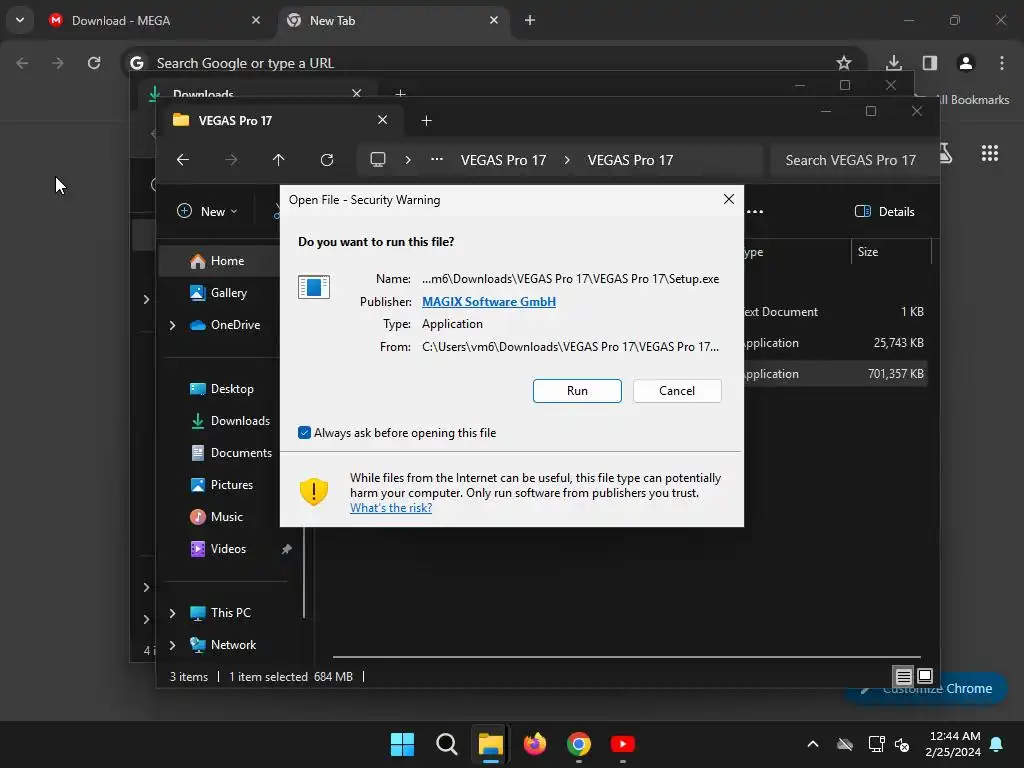Screen dimensions: 1024x768
Task: Open the Videos quick access folder
Action: (x=218, y=549)
